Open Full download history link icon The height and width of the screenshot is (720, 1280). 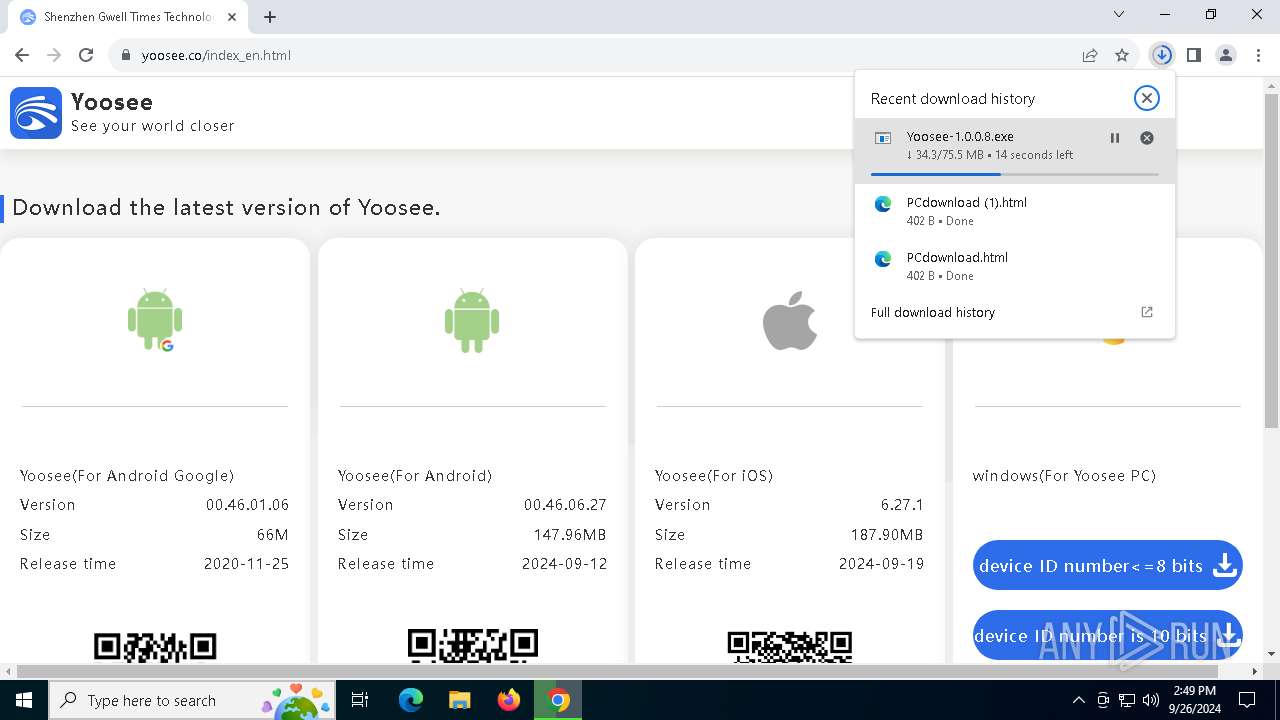(x=1147, y=312)
